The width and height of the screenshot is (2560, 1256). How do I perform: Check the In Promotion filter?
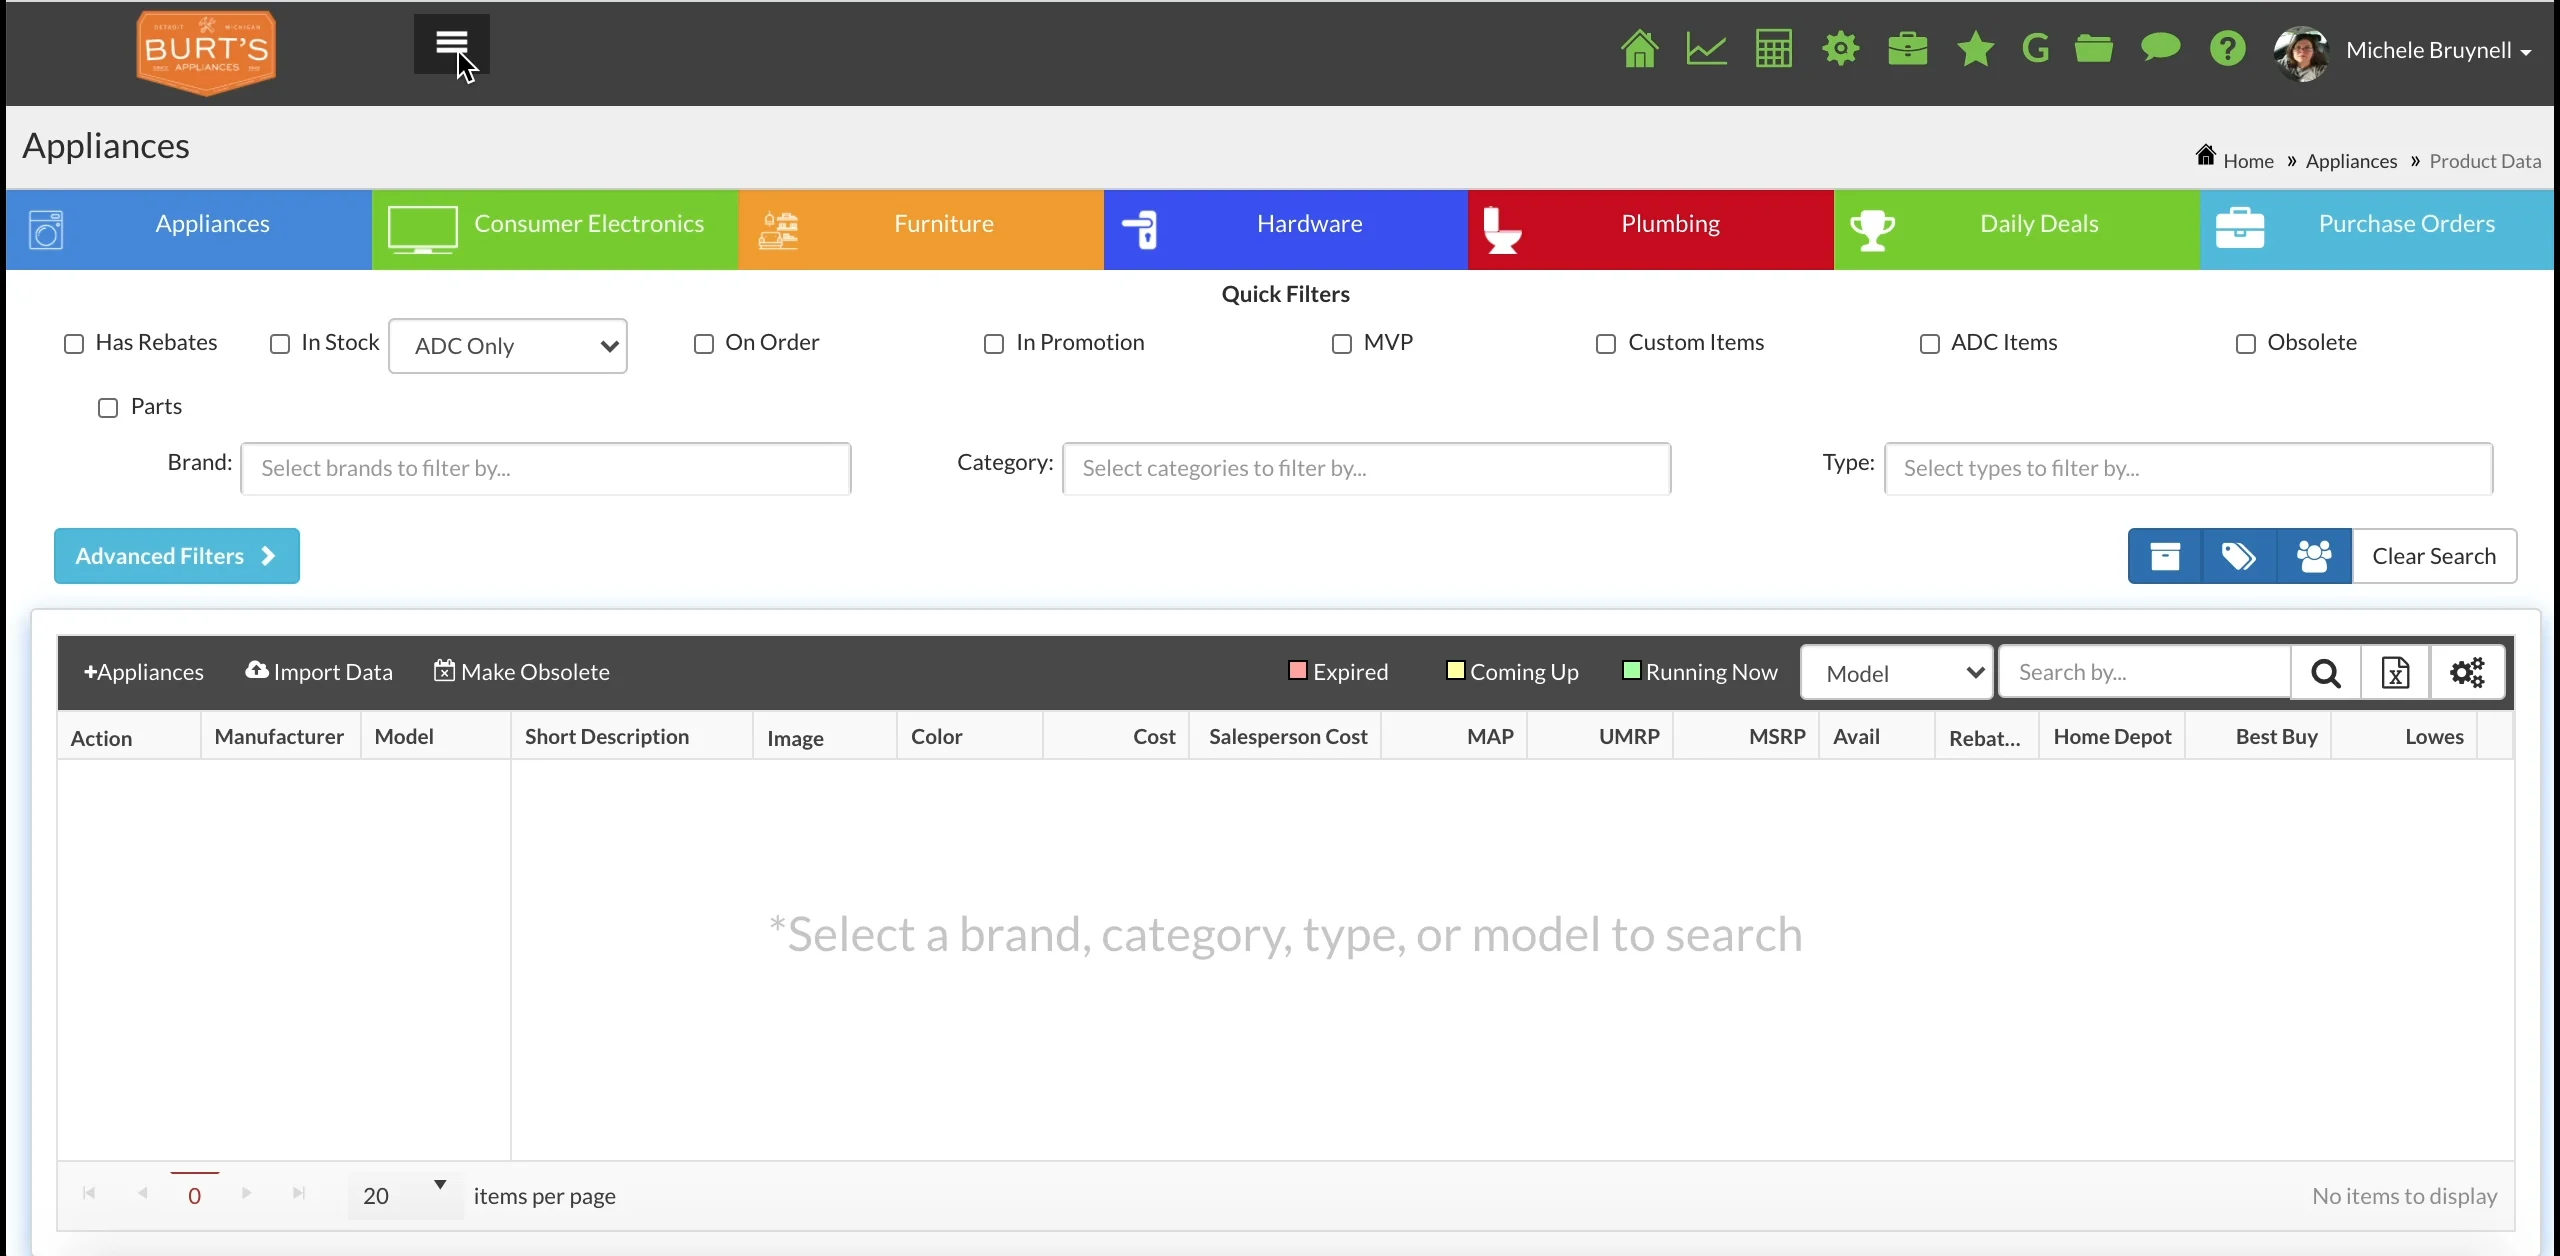point(994,344)
